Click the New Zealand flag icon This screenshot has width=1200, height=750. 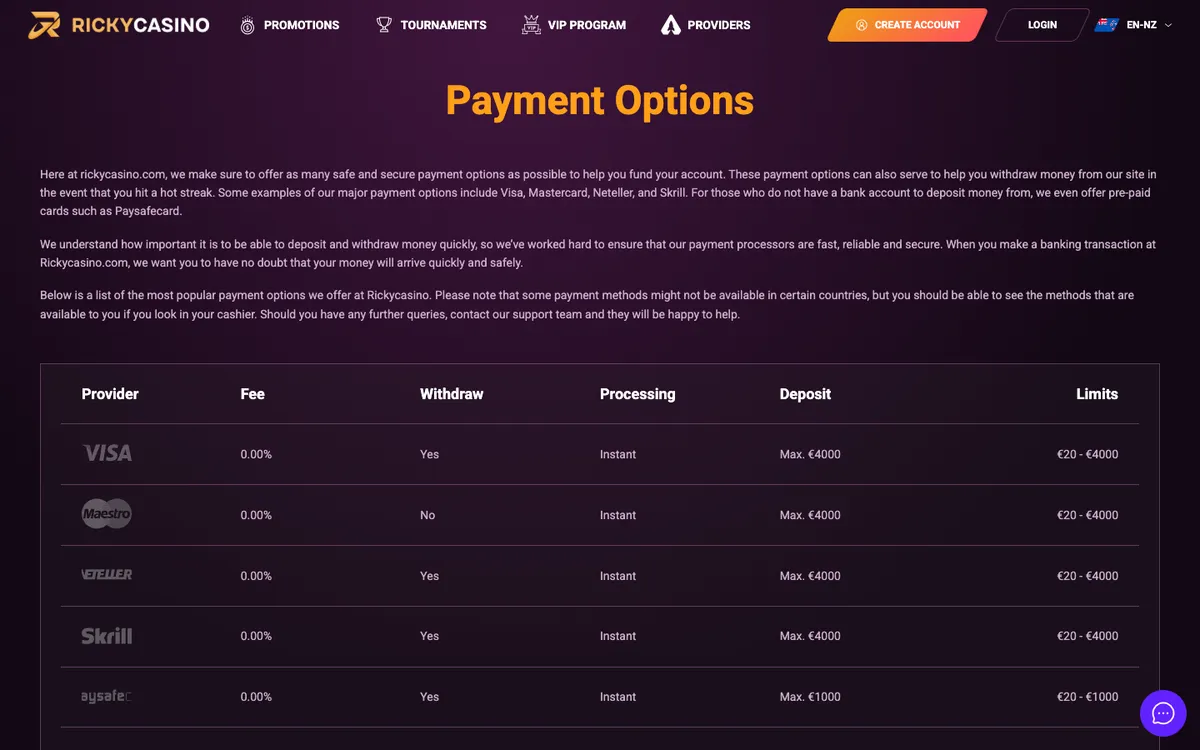1106,25
